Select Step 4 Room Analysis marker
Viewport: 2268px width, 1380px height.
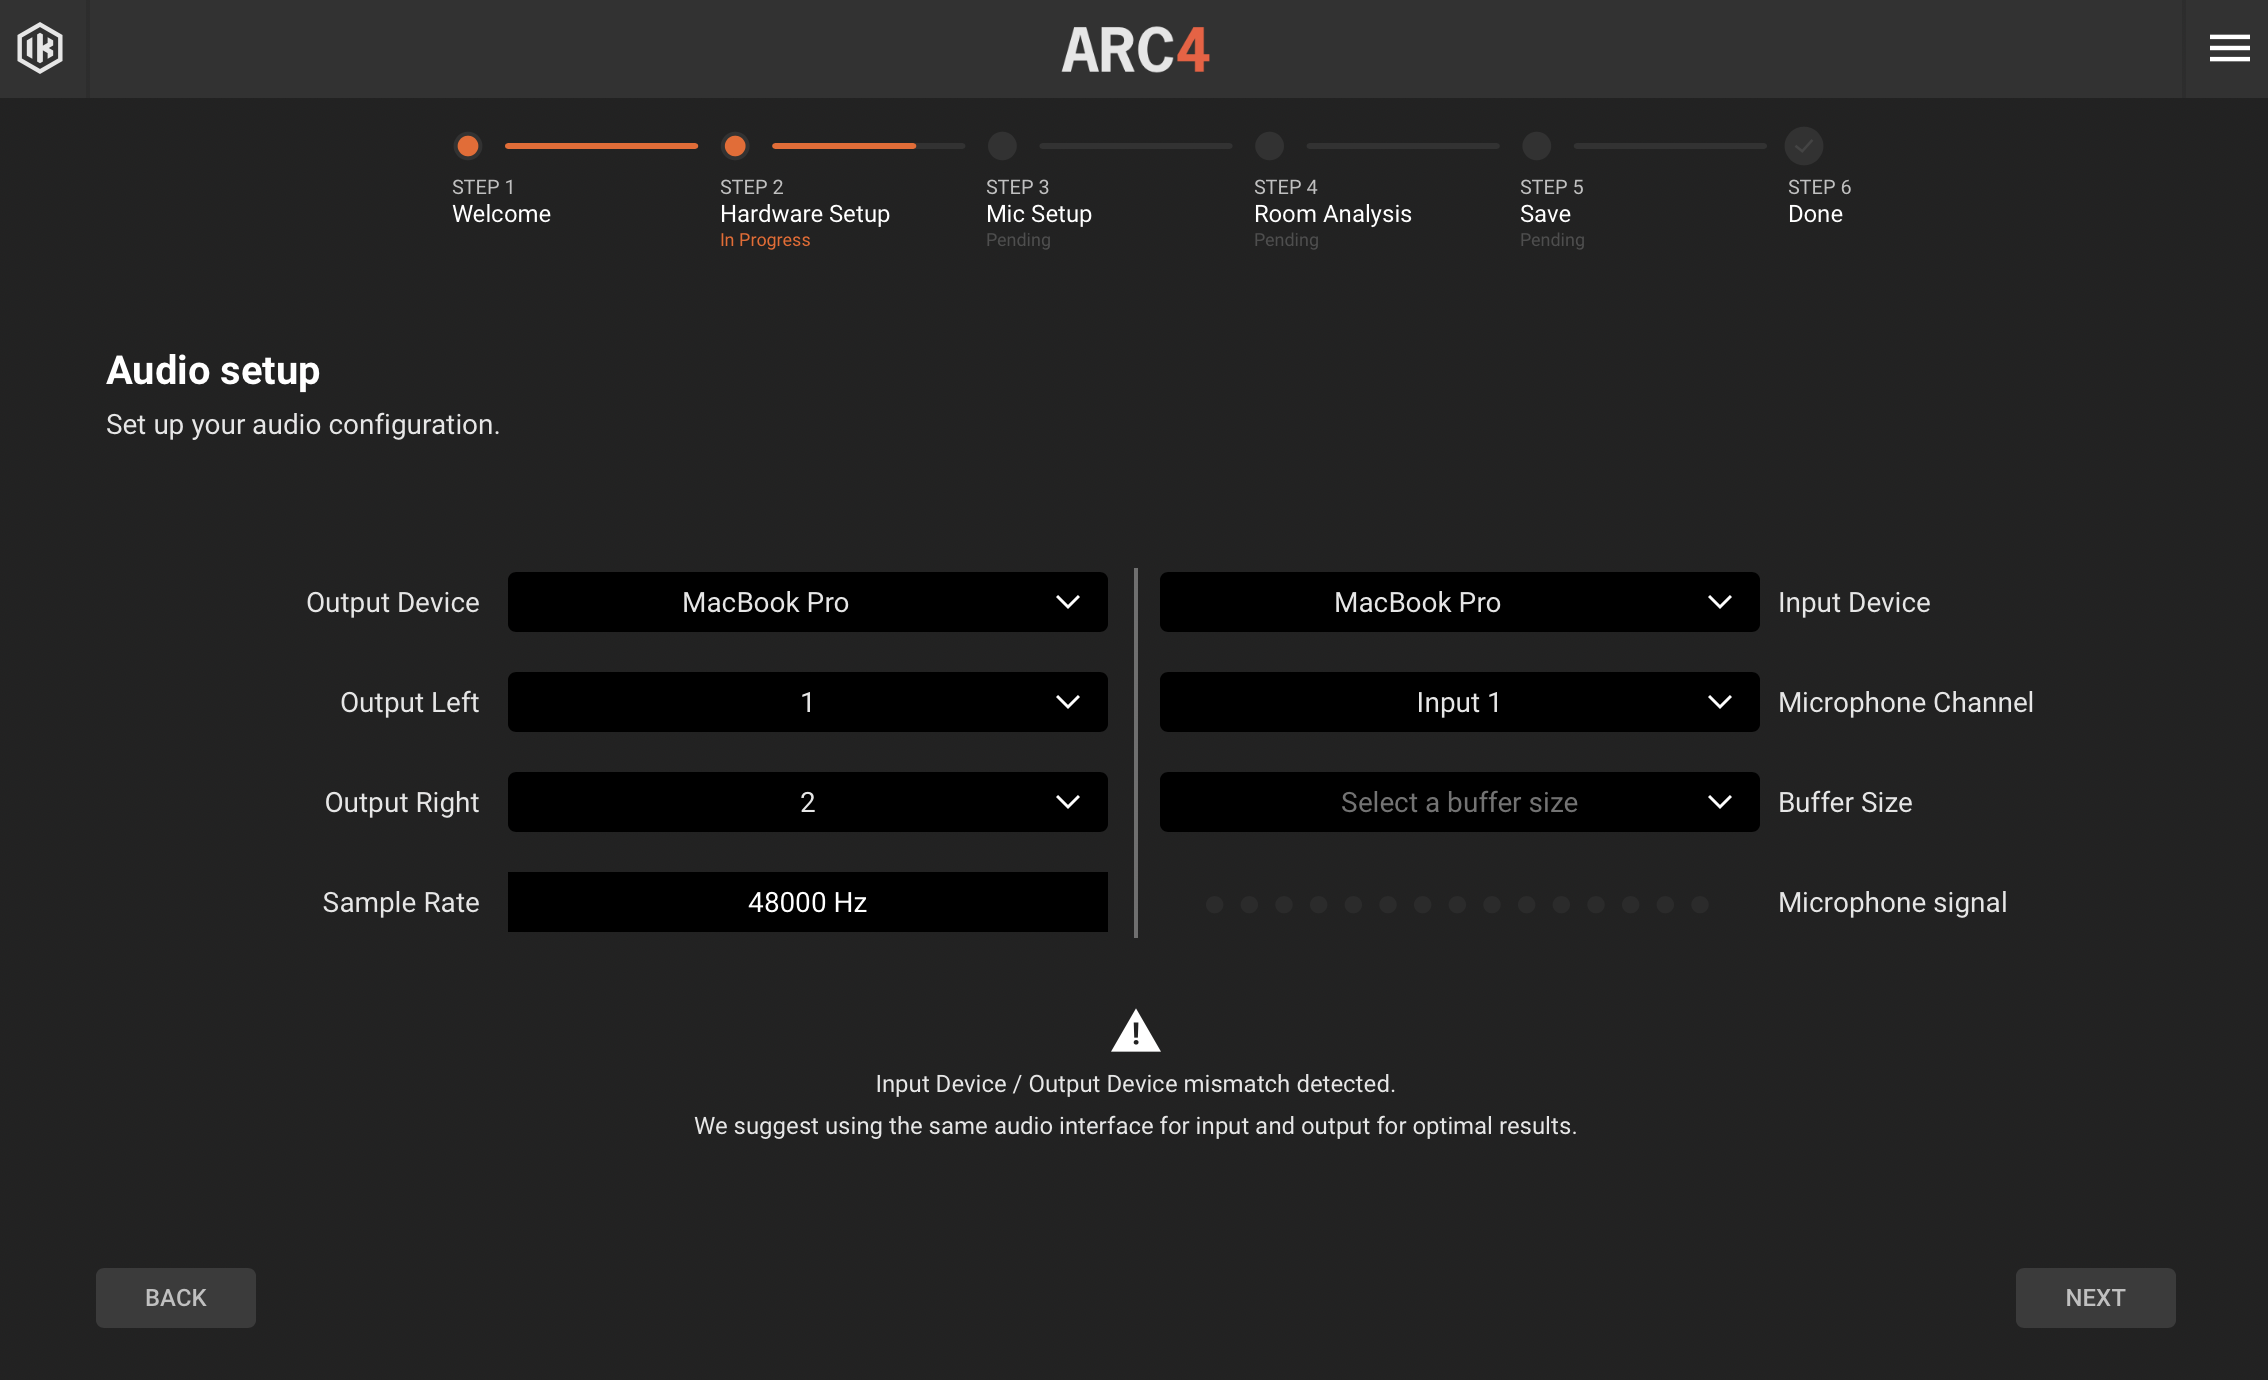[x=1269, y=146]
